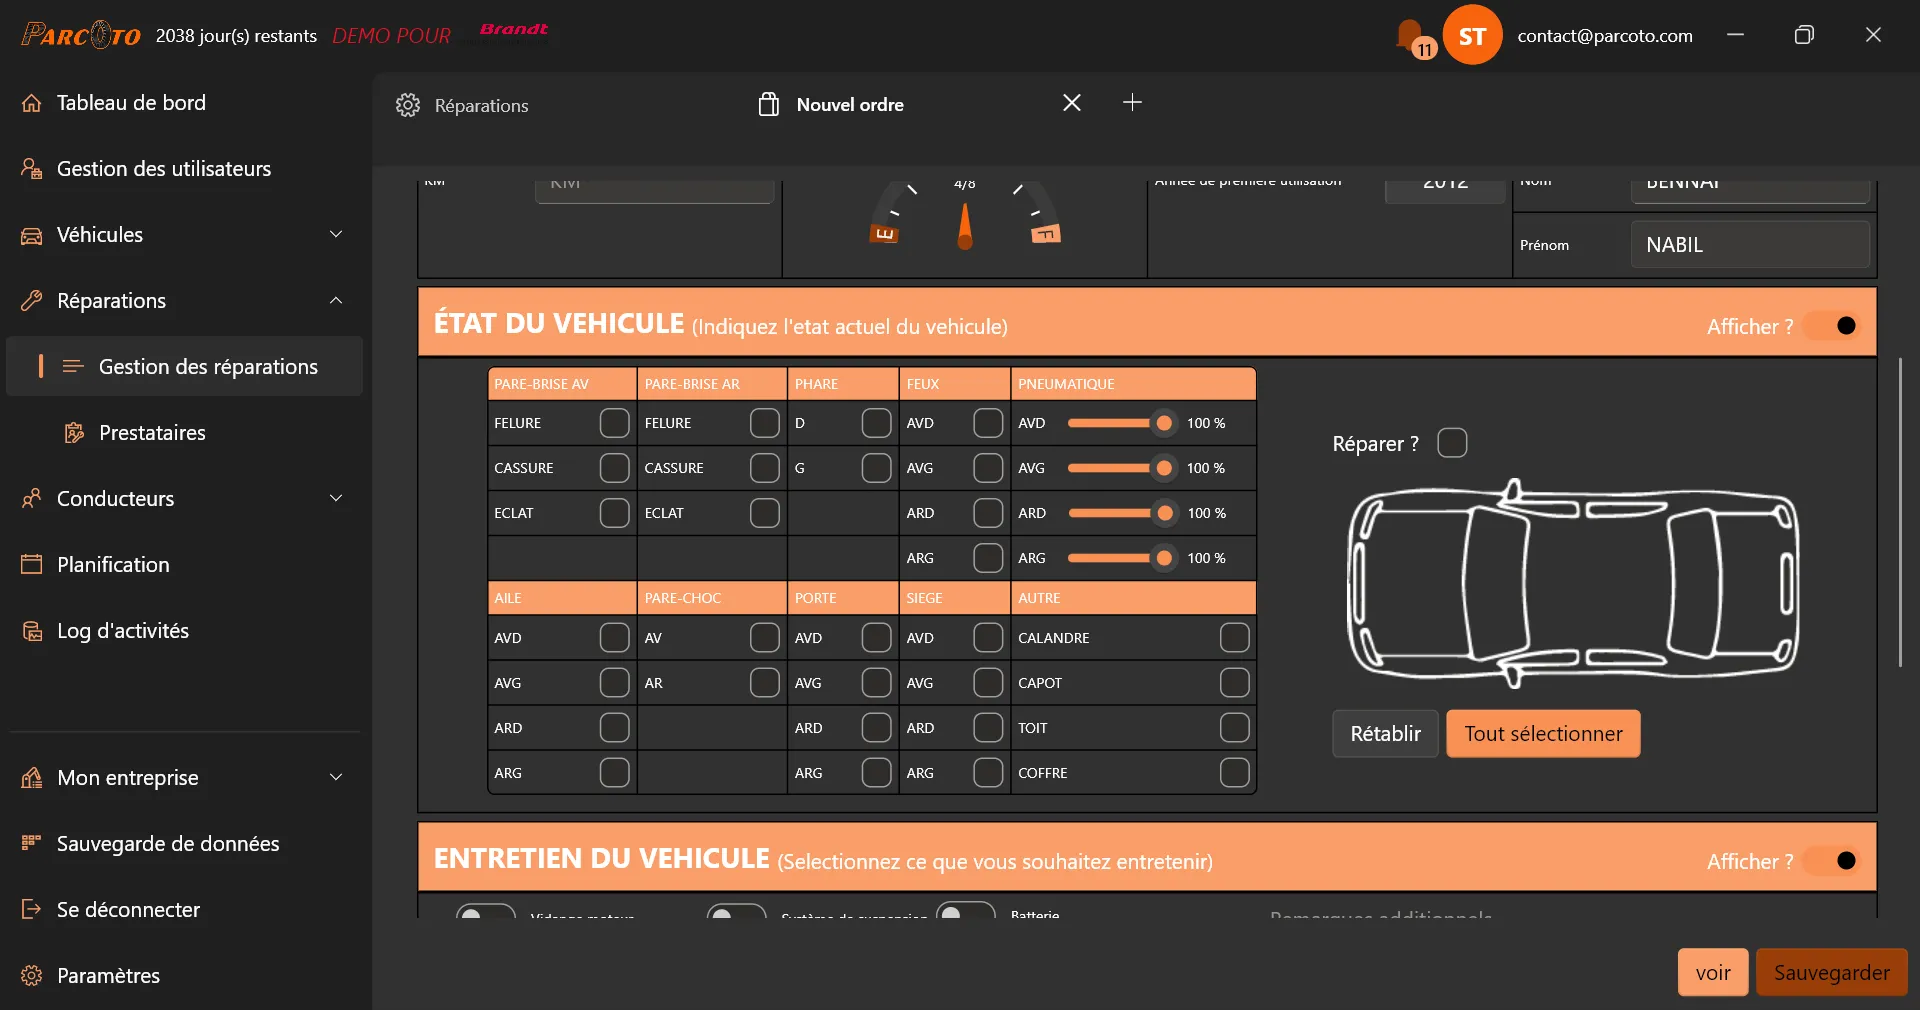Open Gestion des utilisateurs
Screen dimensions: 1920x1010
click(185, 169)
